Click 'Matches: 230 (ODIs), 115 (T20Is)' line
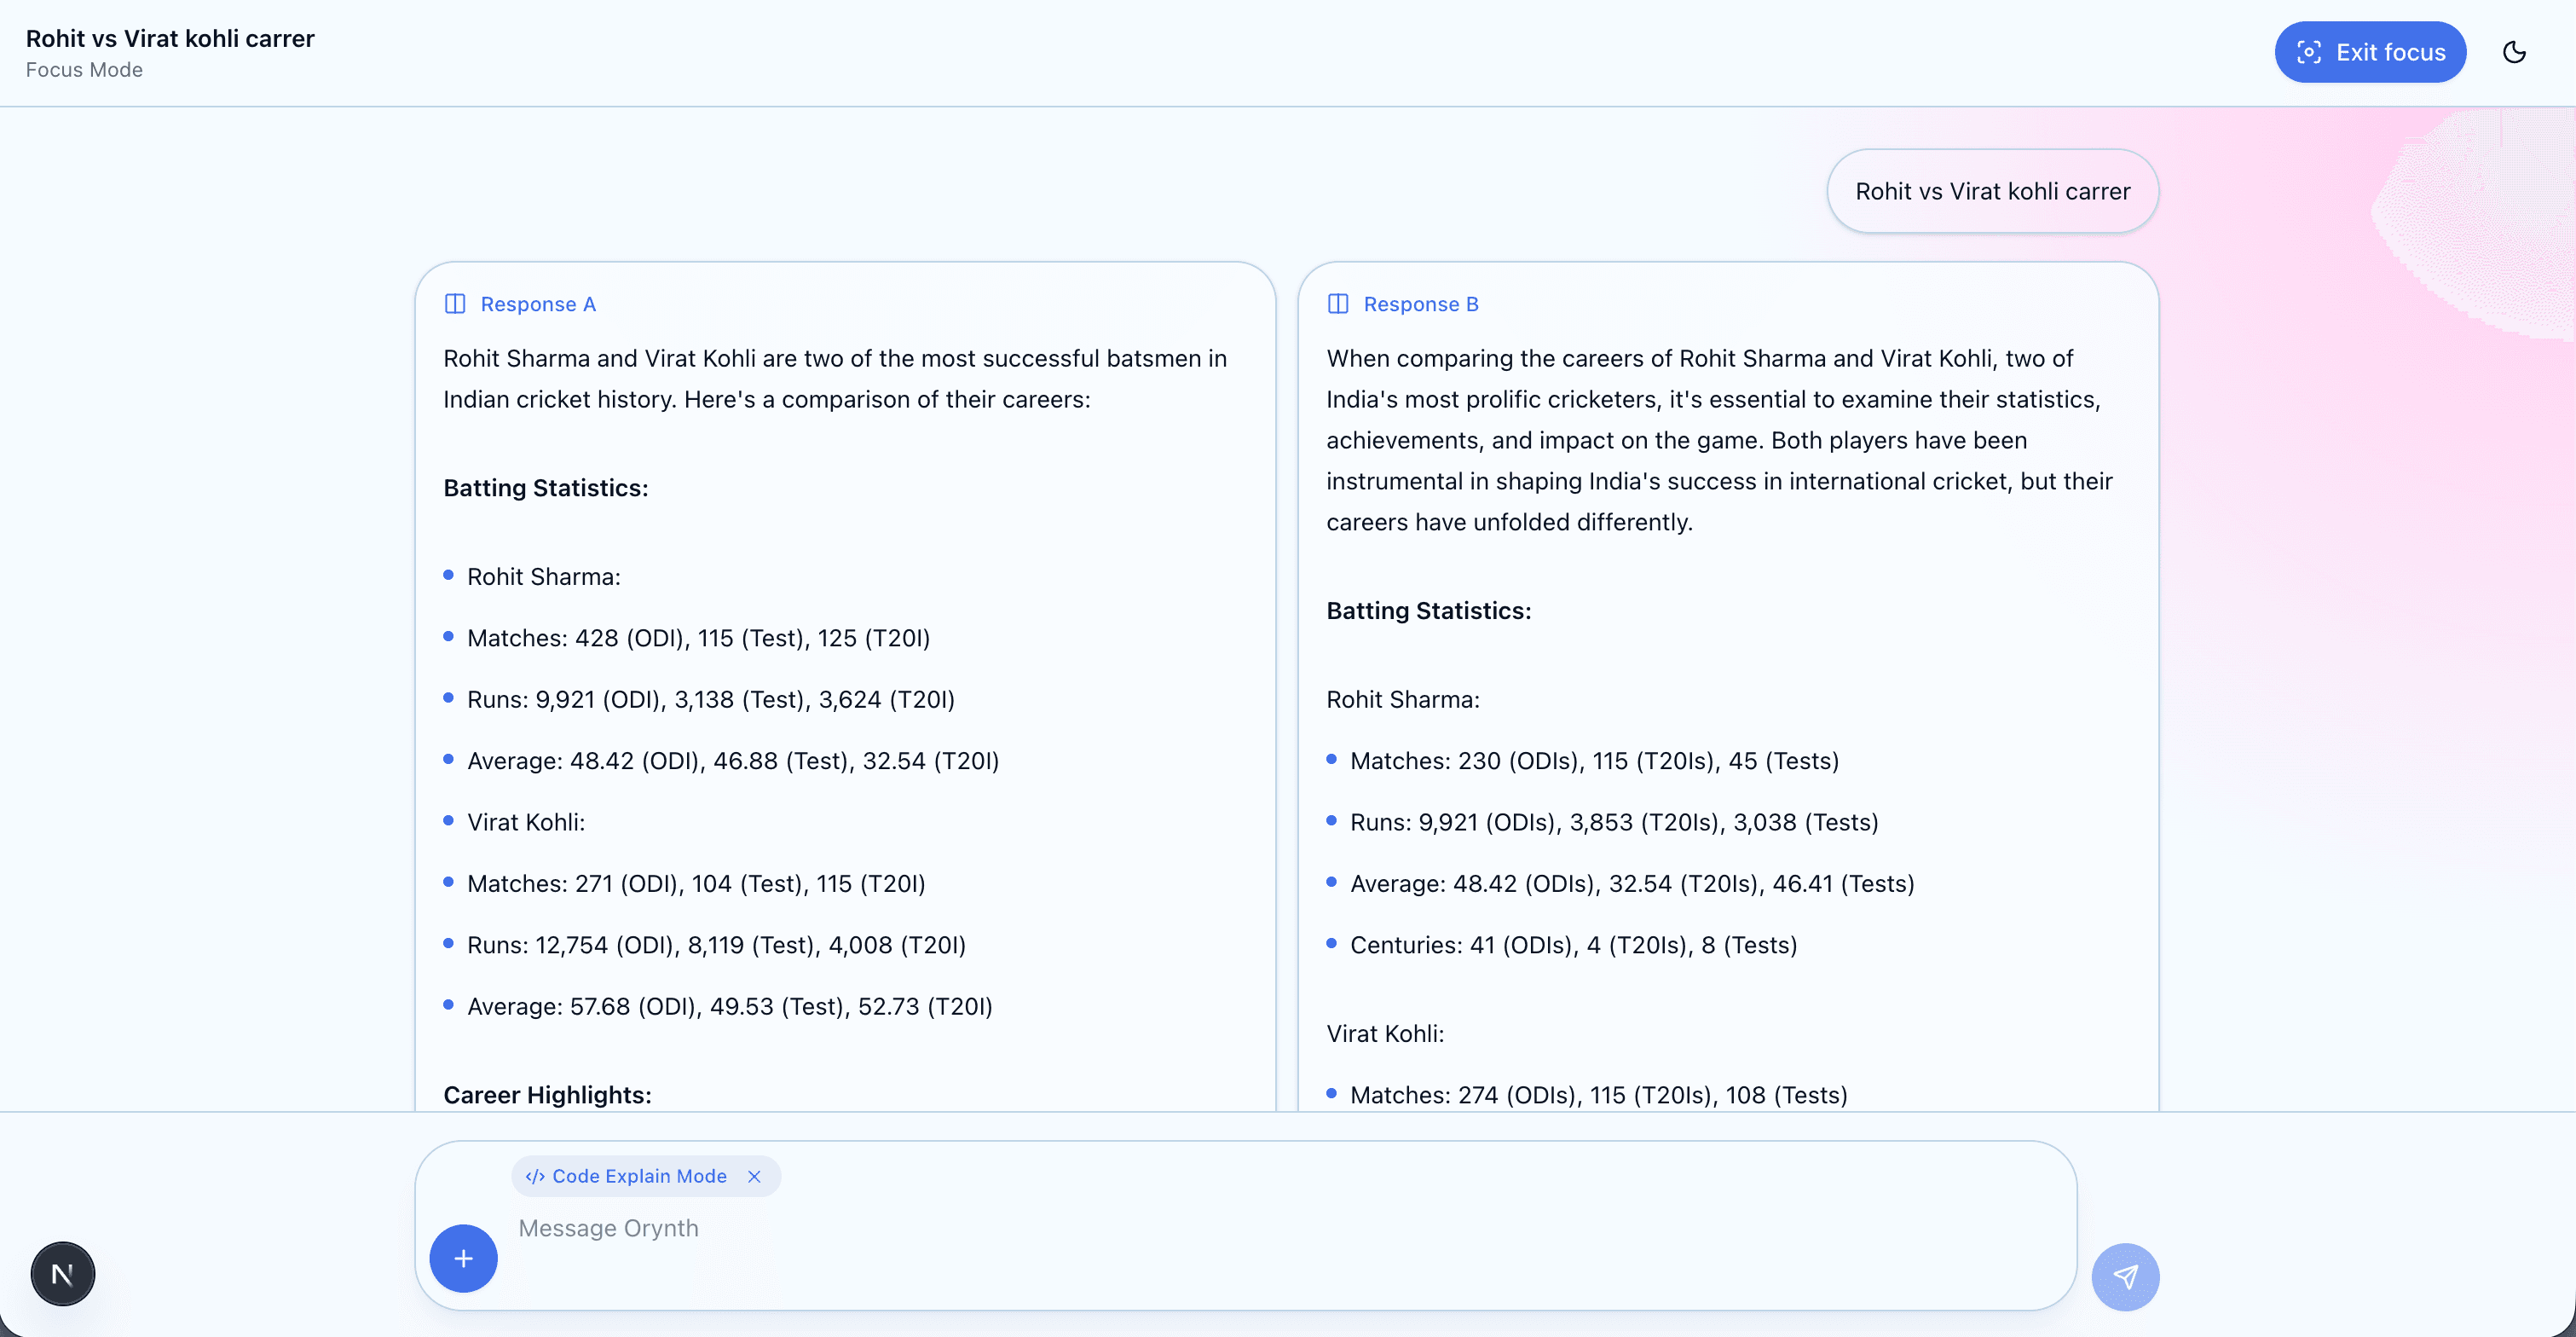 1595,761
